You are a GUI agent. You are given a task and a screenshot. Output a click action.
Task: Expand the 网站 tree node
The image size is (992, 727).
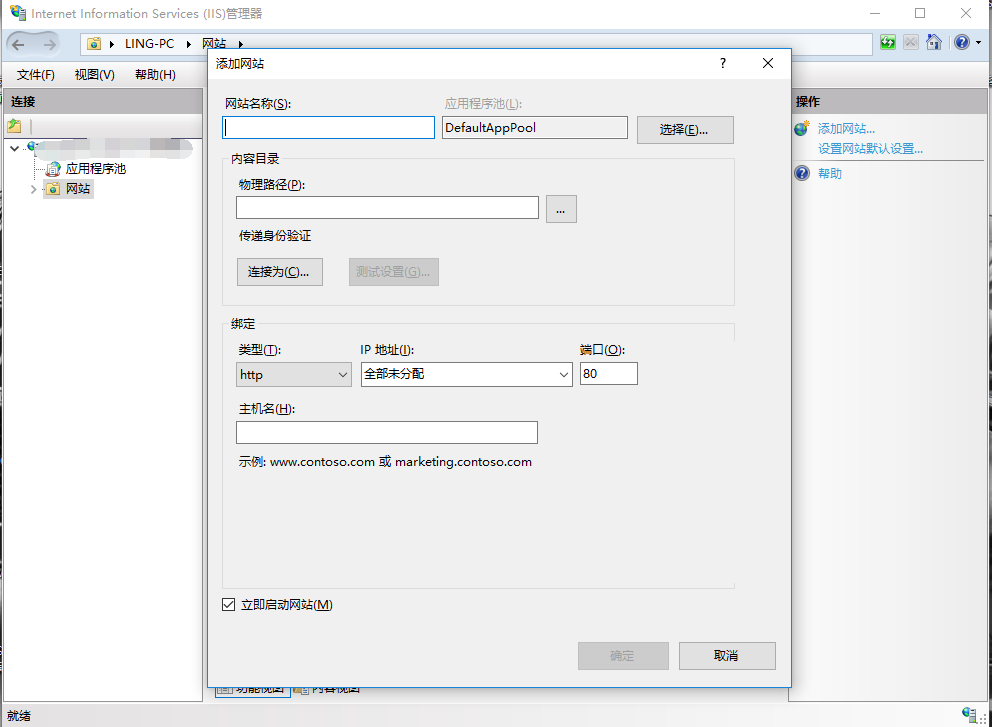coord(33,189)
